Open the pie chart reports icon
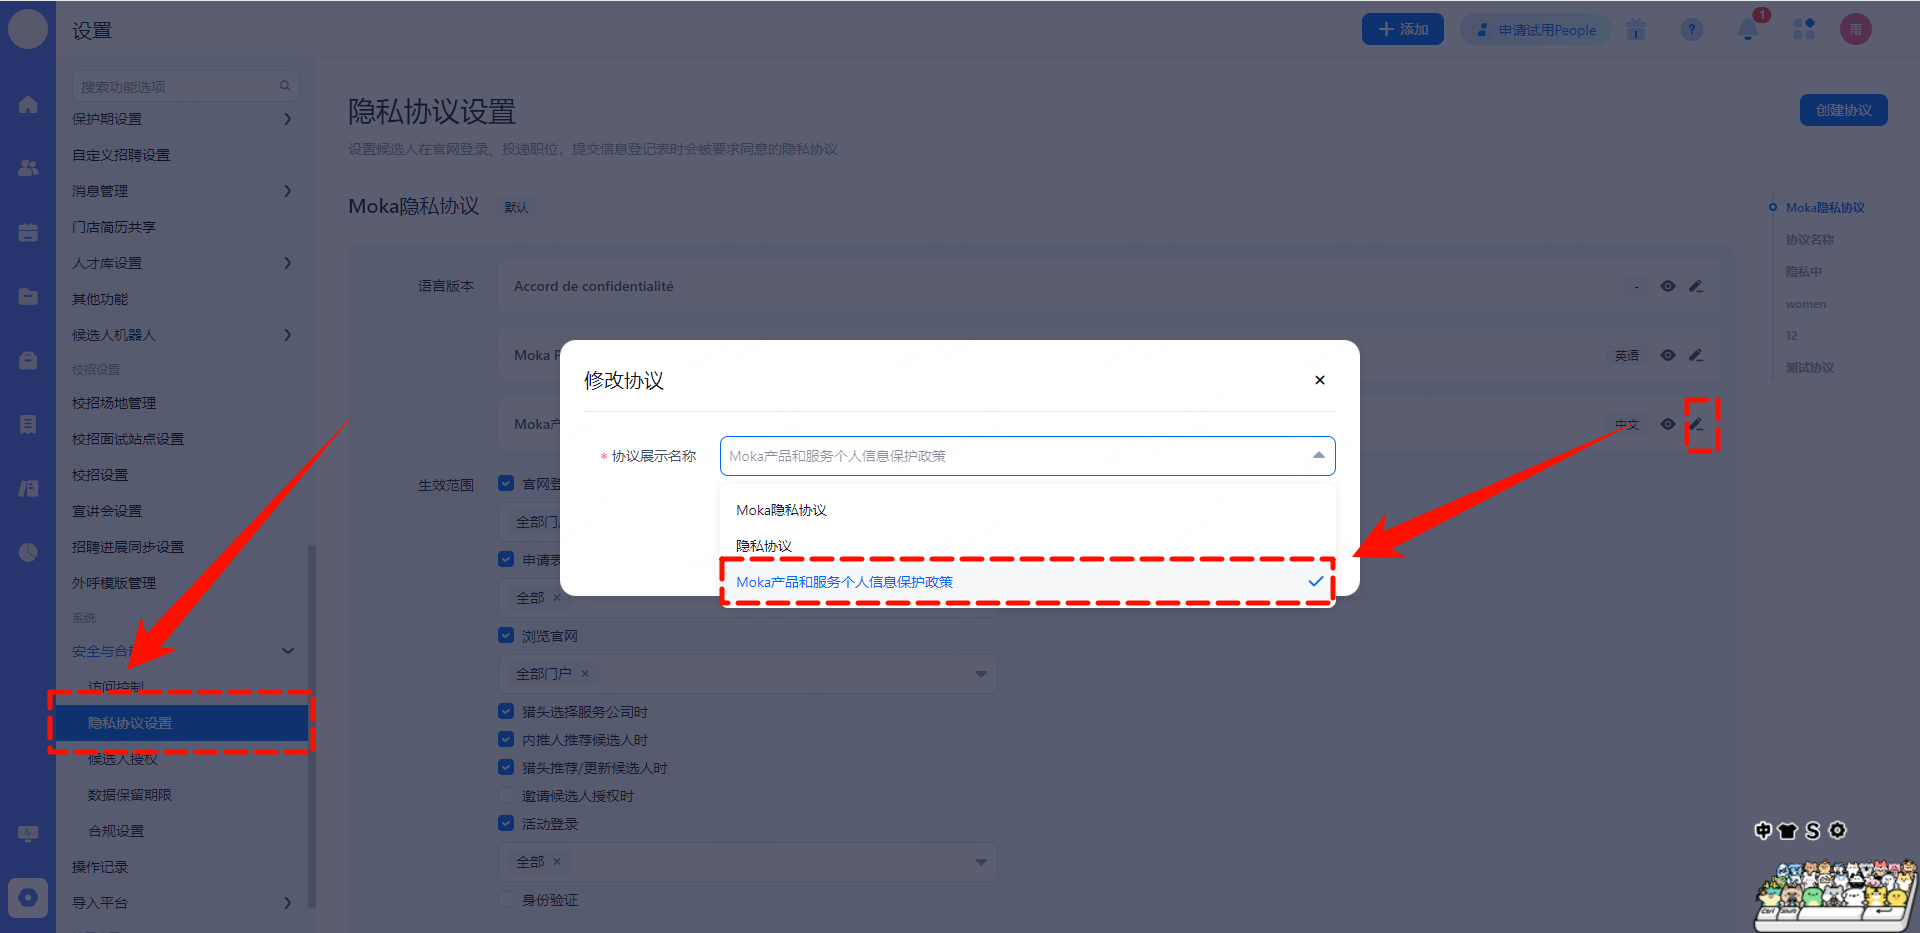The height and width of the screenshot is (933, 1920). point(28,552)
